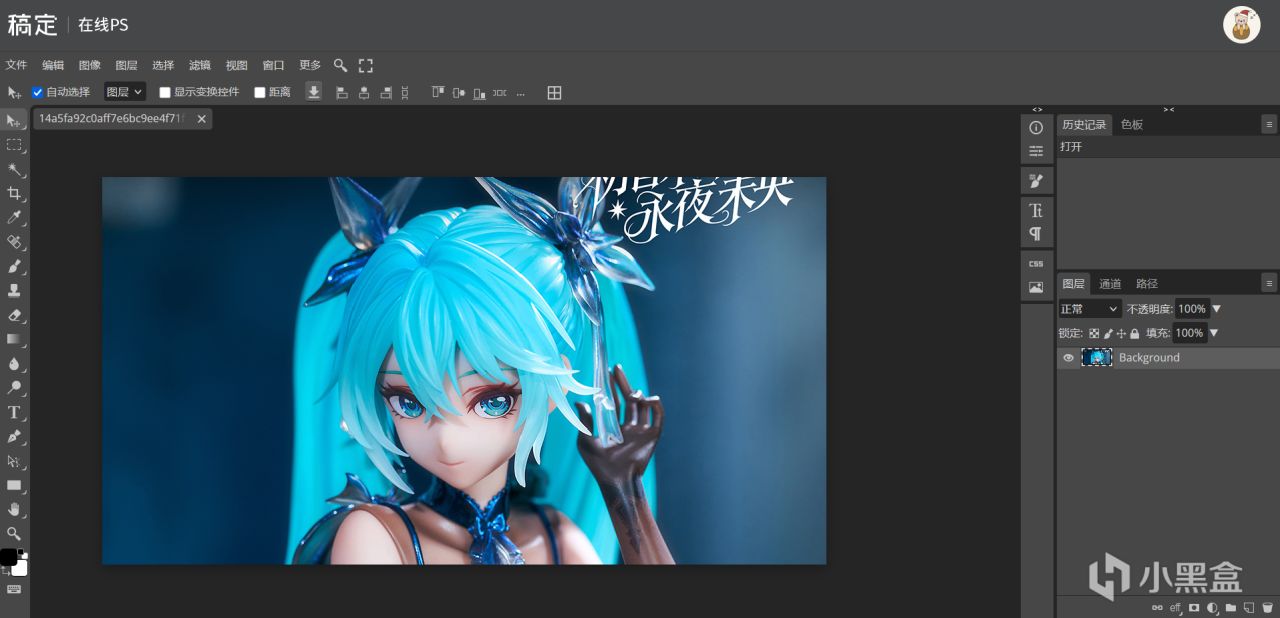
Task: Open layer effects (eff) button
Action: 1176,607
